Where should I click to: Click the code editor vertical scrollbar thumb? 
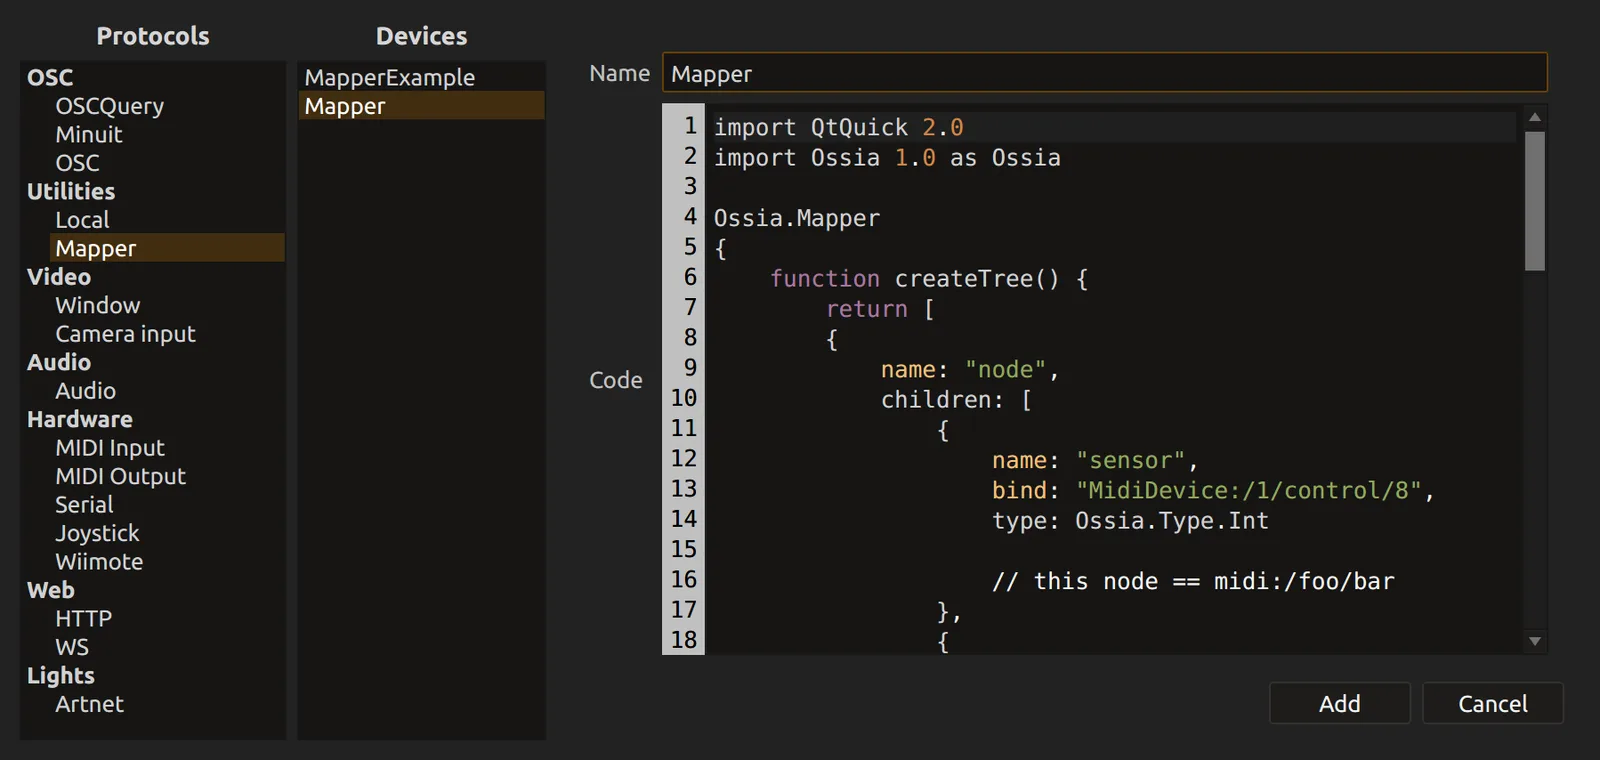point(1535,201)
